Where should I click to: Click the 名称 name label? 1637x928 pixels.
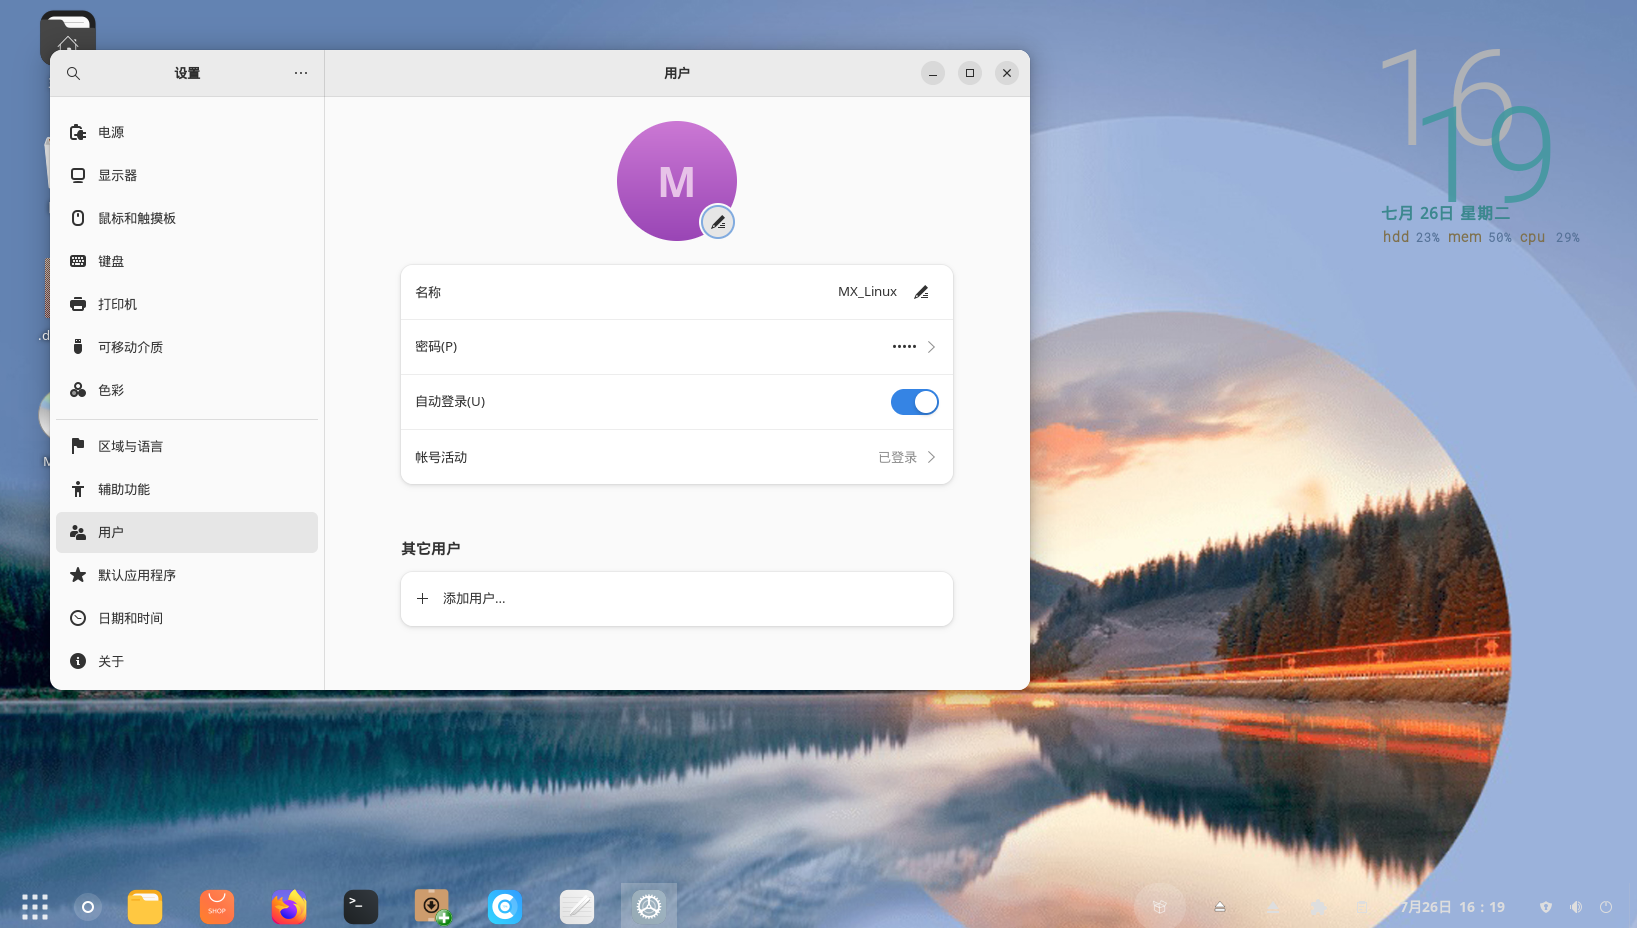pyautogui.click(x=428, y=292)
